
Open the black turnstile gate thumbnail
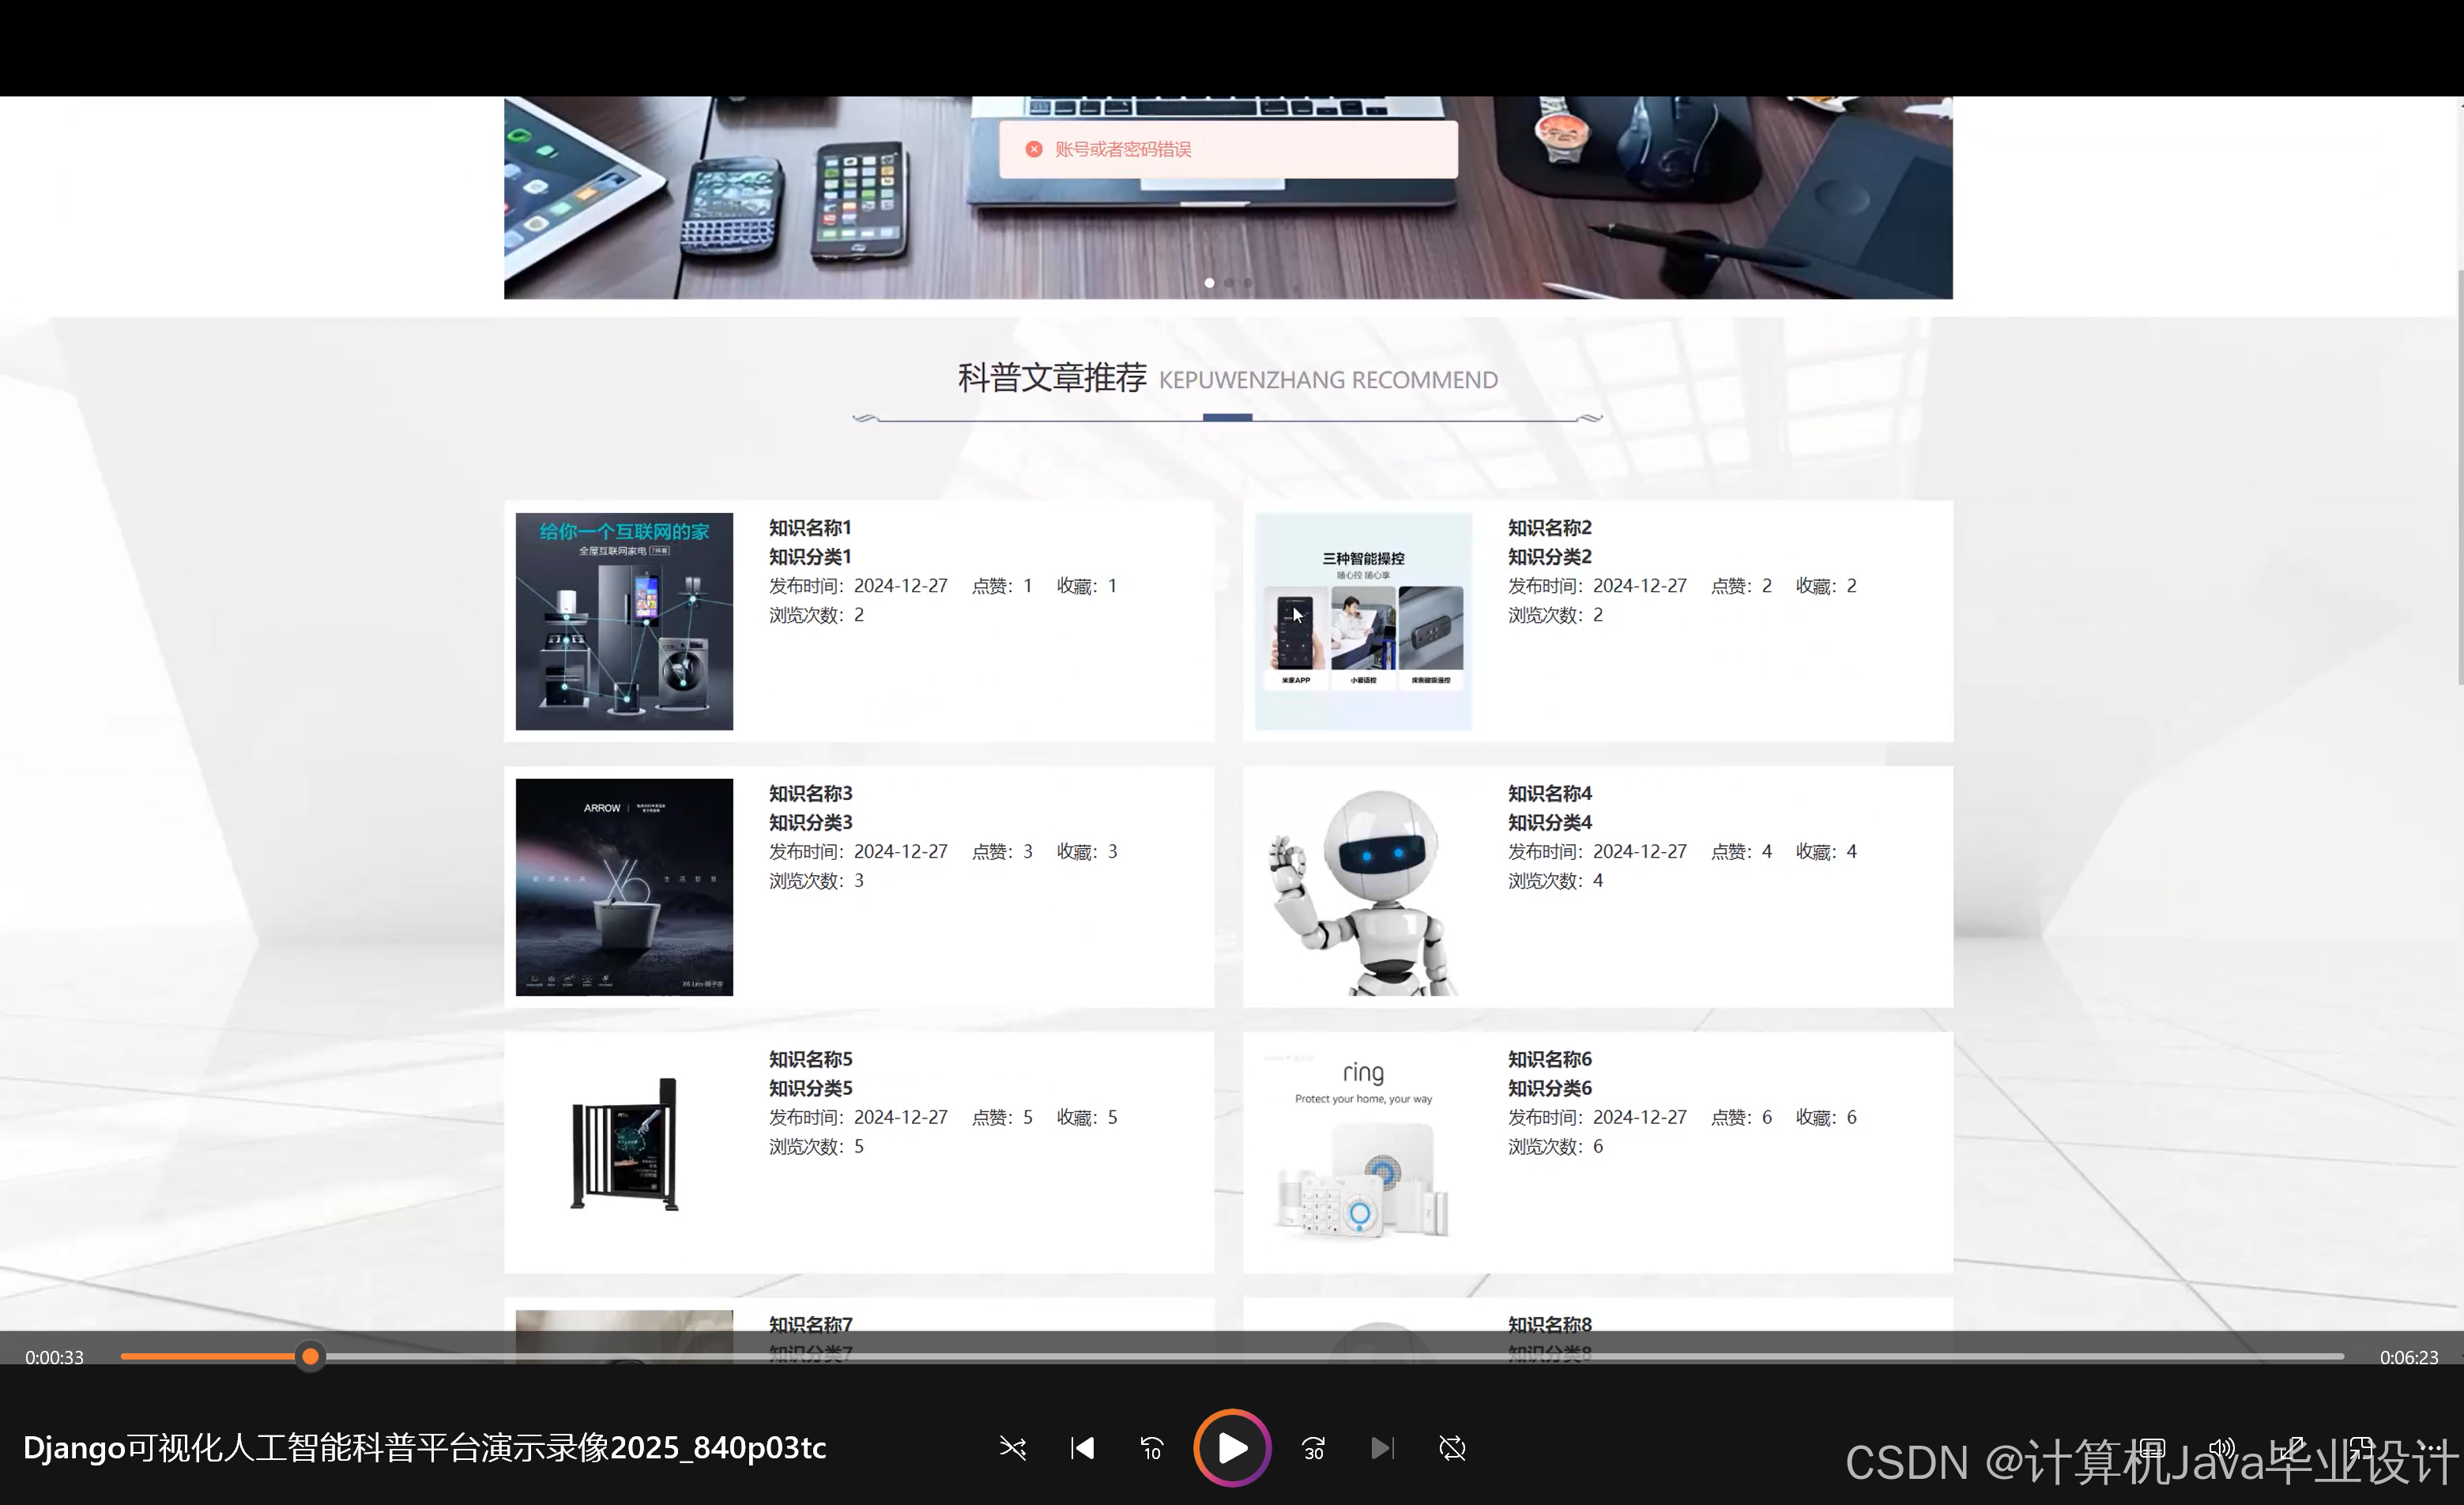[624, 1152]
